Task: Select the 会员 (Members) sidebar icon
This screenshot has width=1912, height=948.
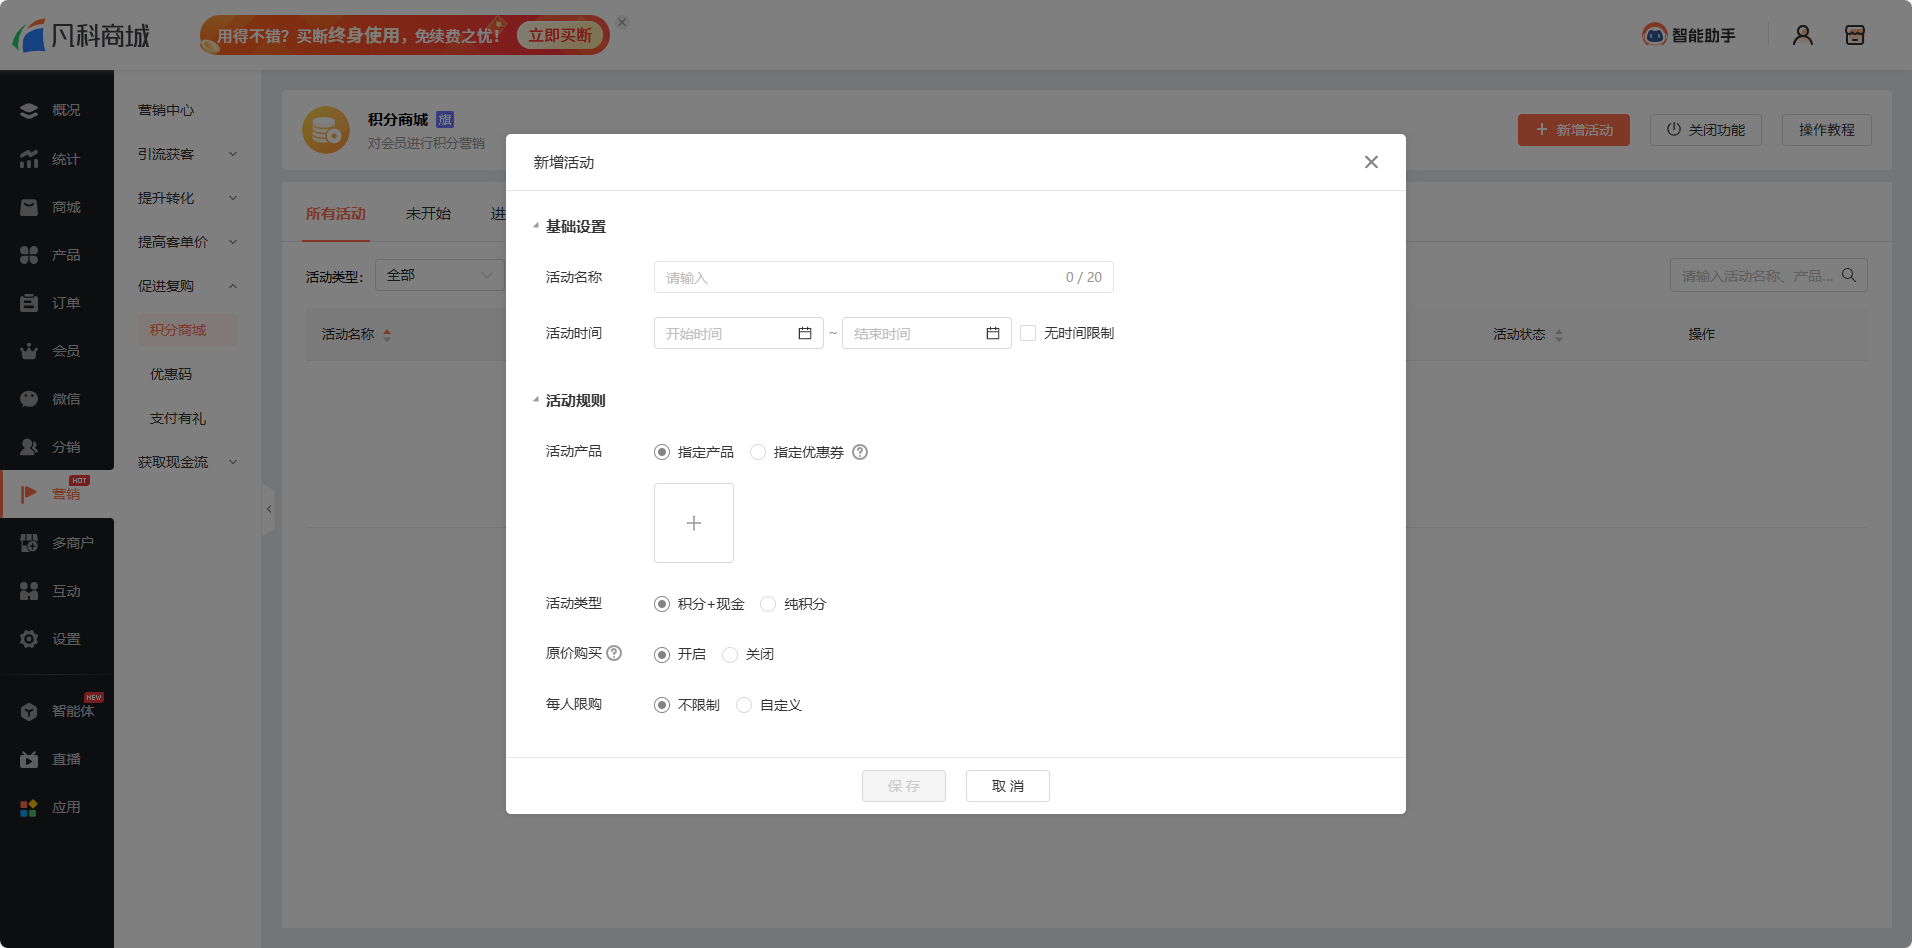Action: pyautogui.click(x=57, y=350)
